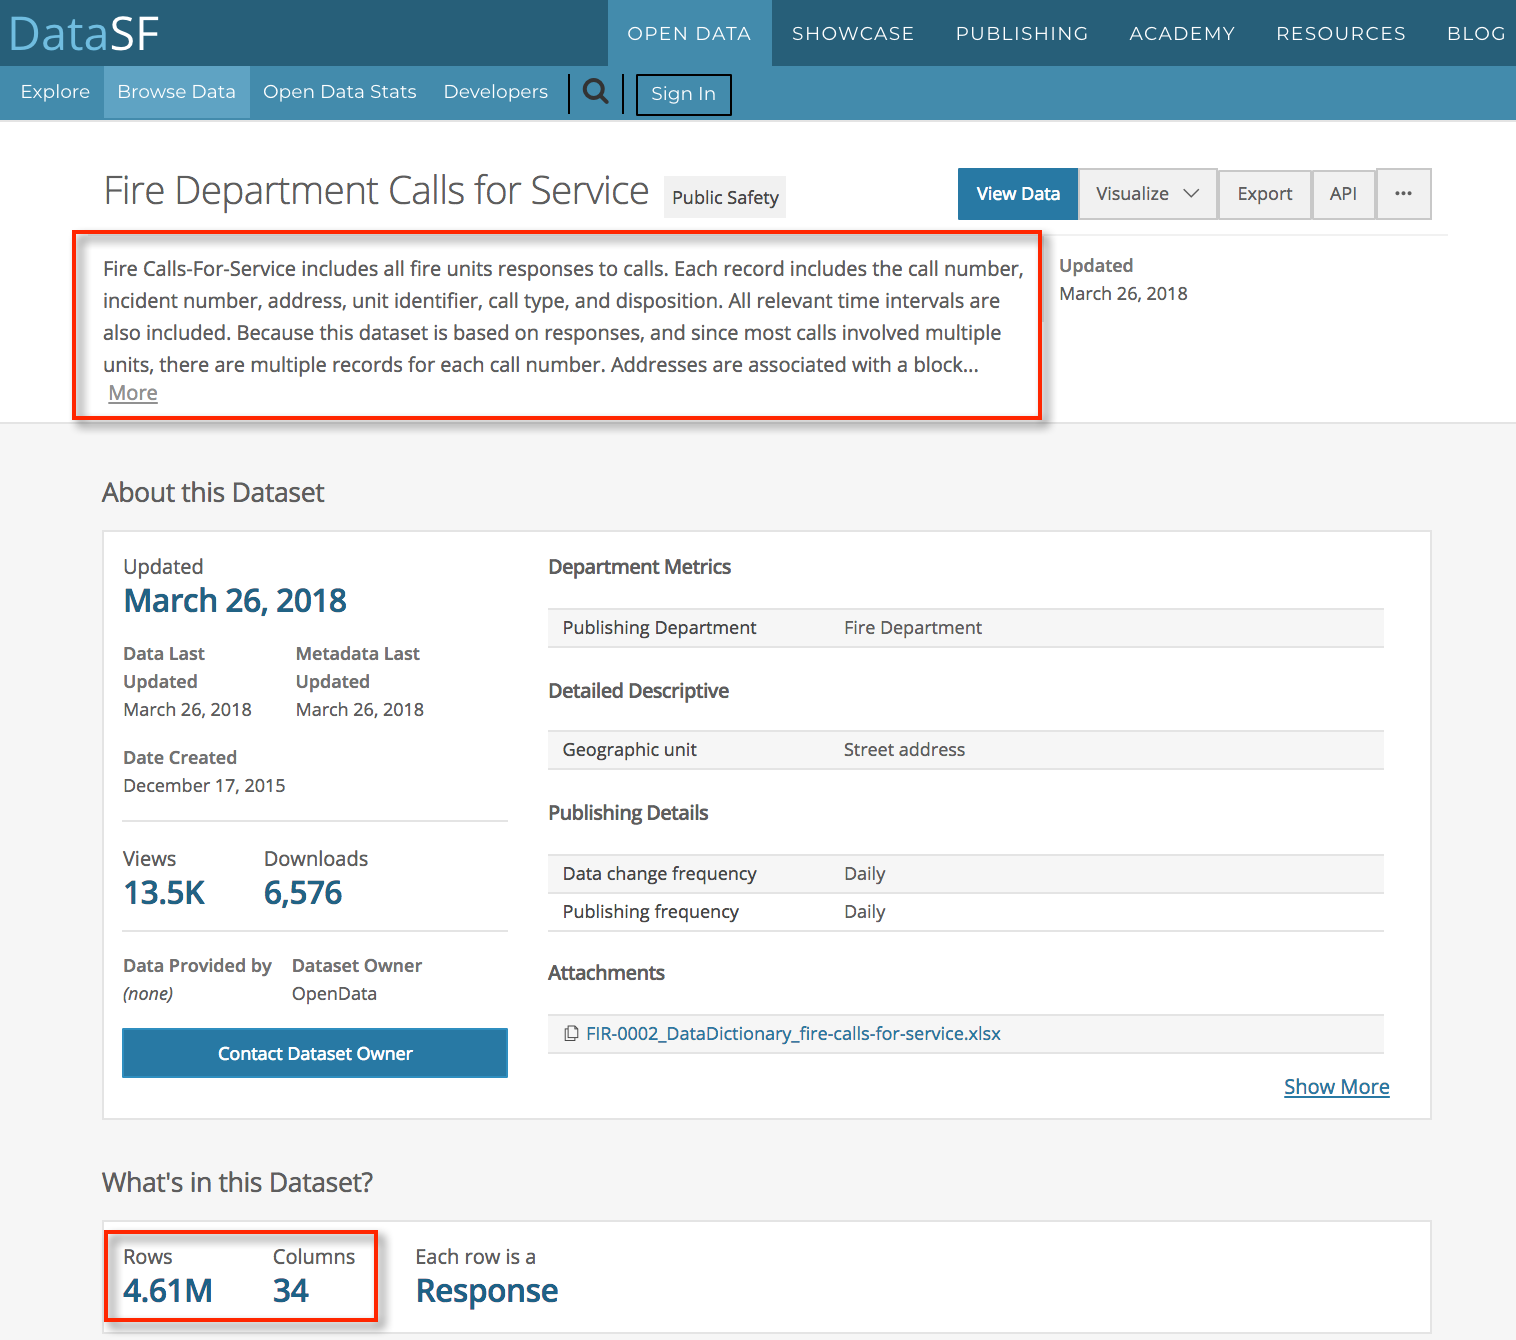
Task: Click the attachment file icon beside FIR-0002
Action: point(571,1033)
